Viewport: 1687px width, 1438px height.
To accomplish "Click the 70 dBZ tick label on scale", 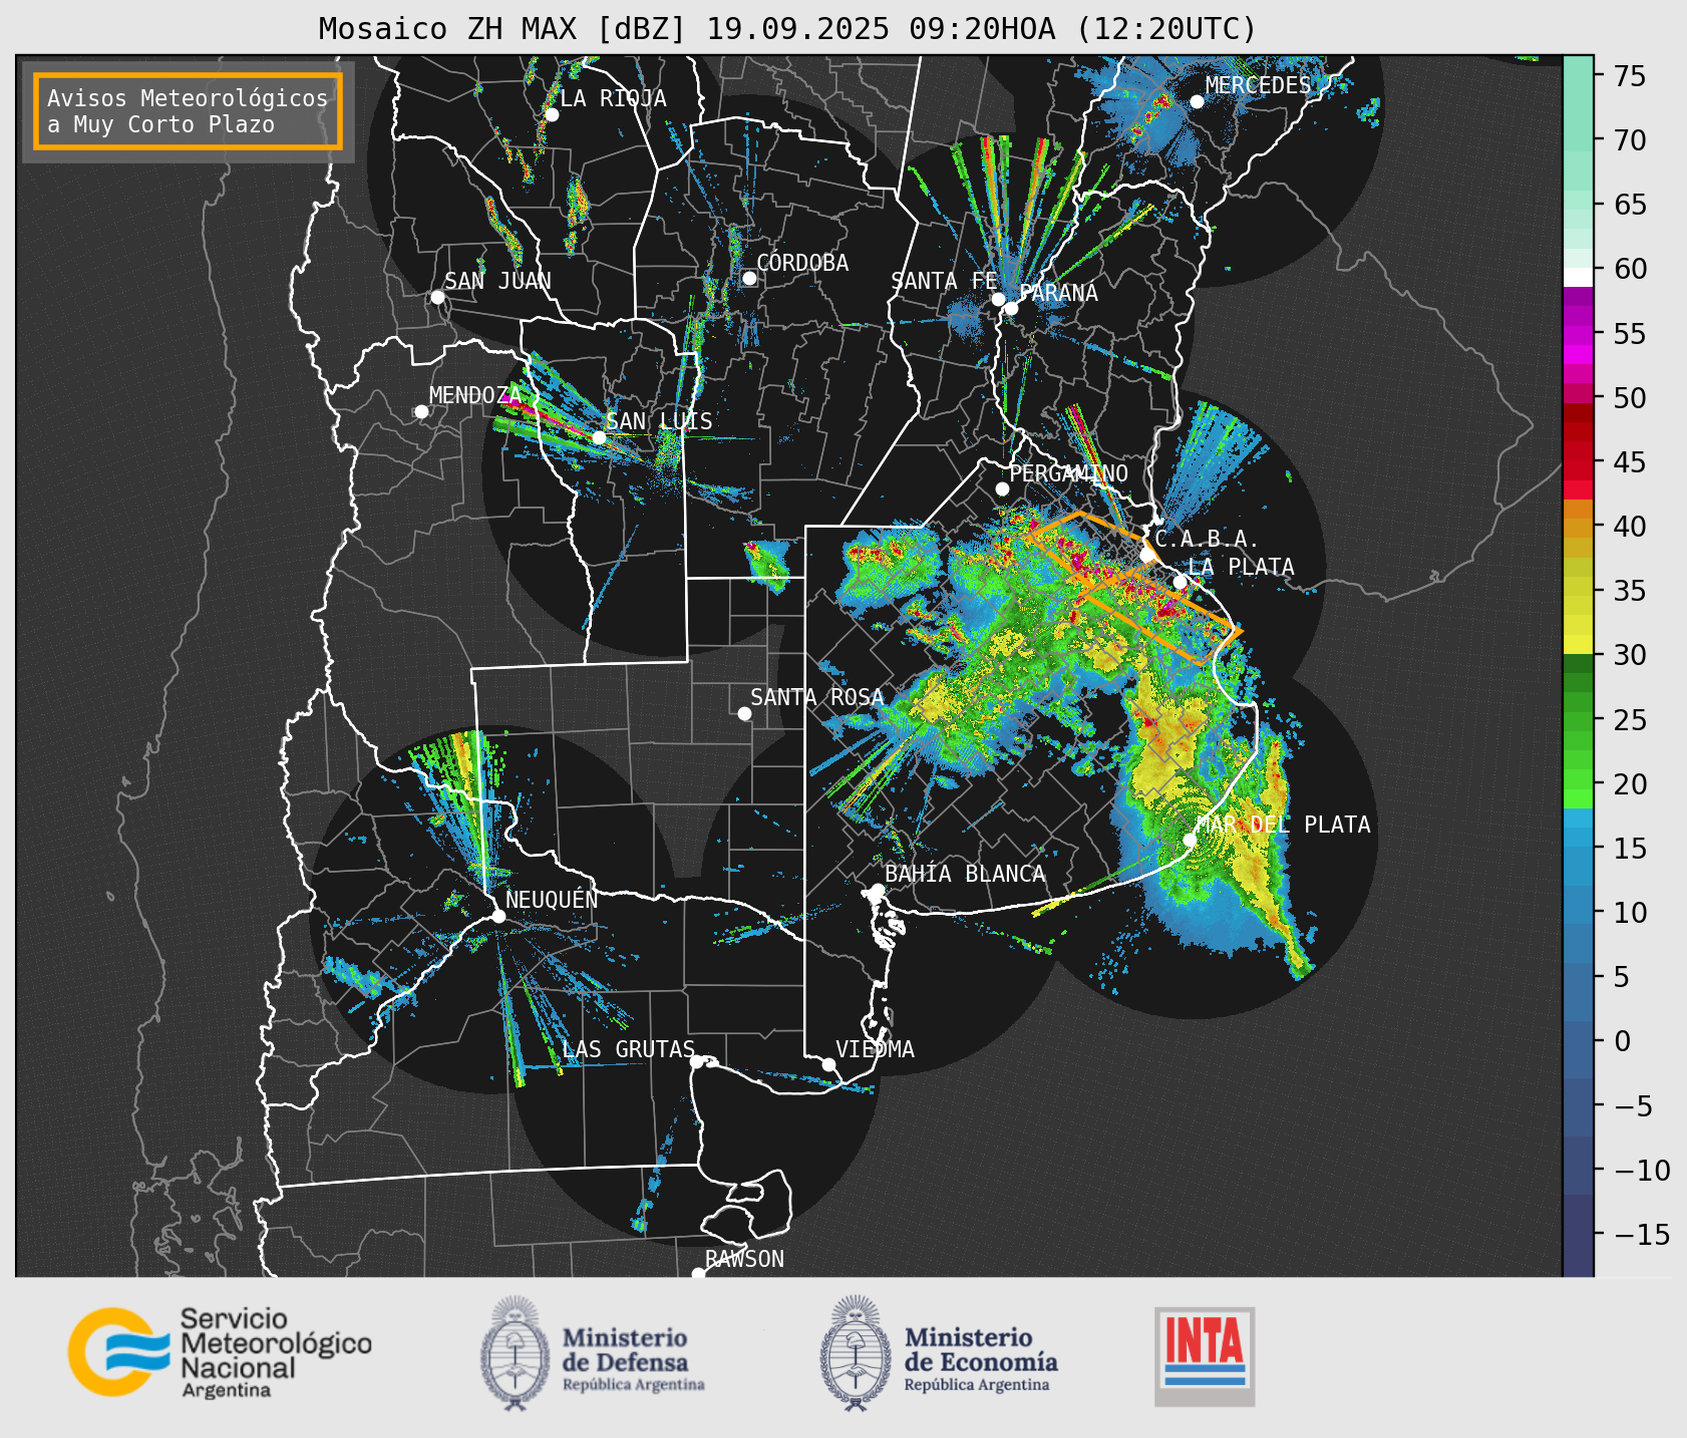I will (x=1630, y=140).
